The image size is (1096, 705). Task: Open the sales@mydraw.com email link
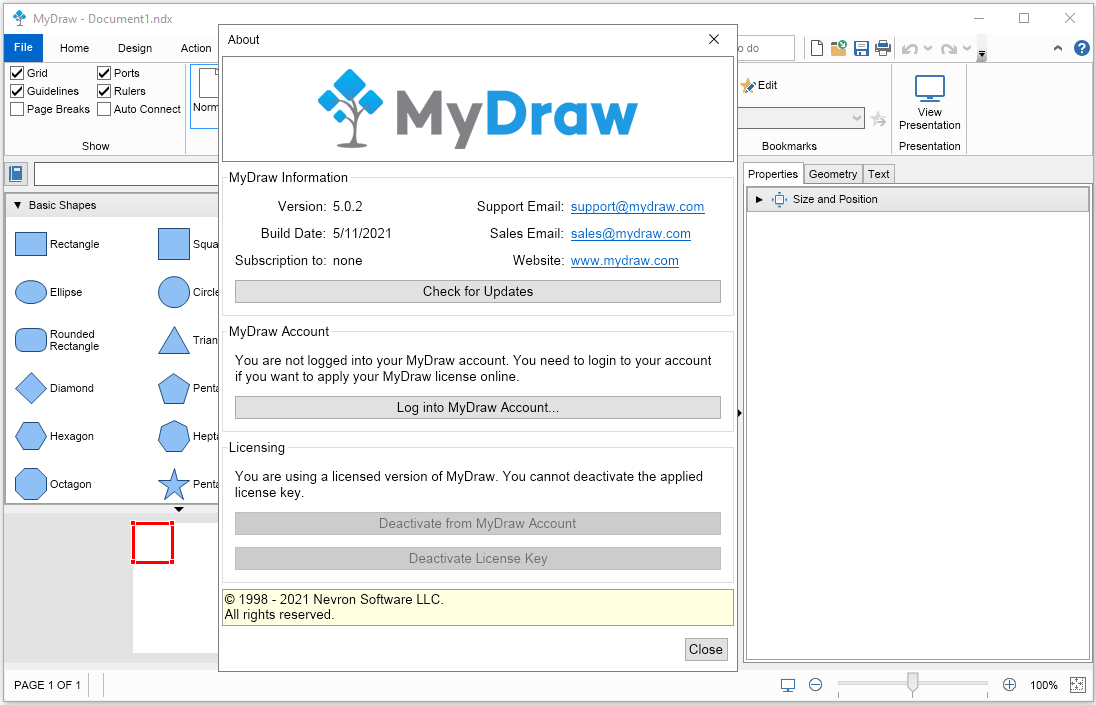630,233
